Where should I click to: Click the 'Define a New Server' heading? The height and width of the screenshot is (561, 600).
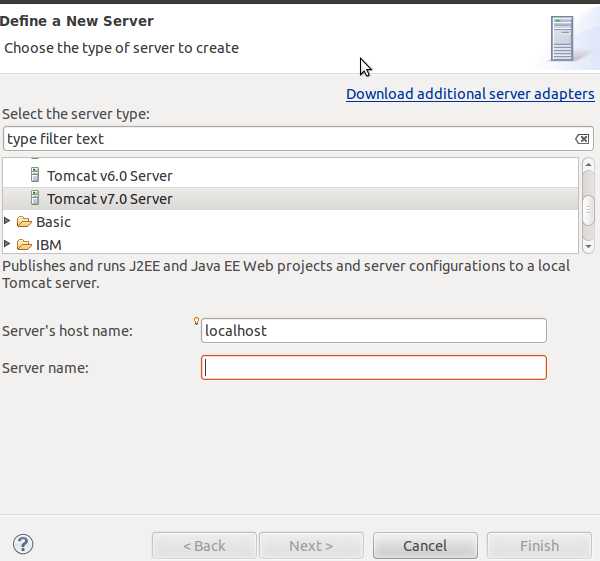tap(77, 21)
